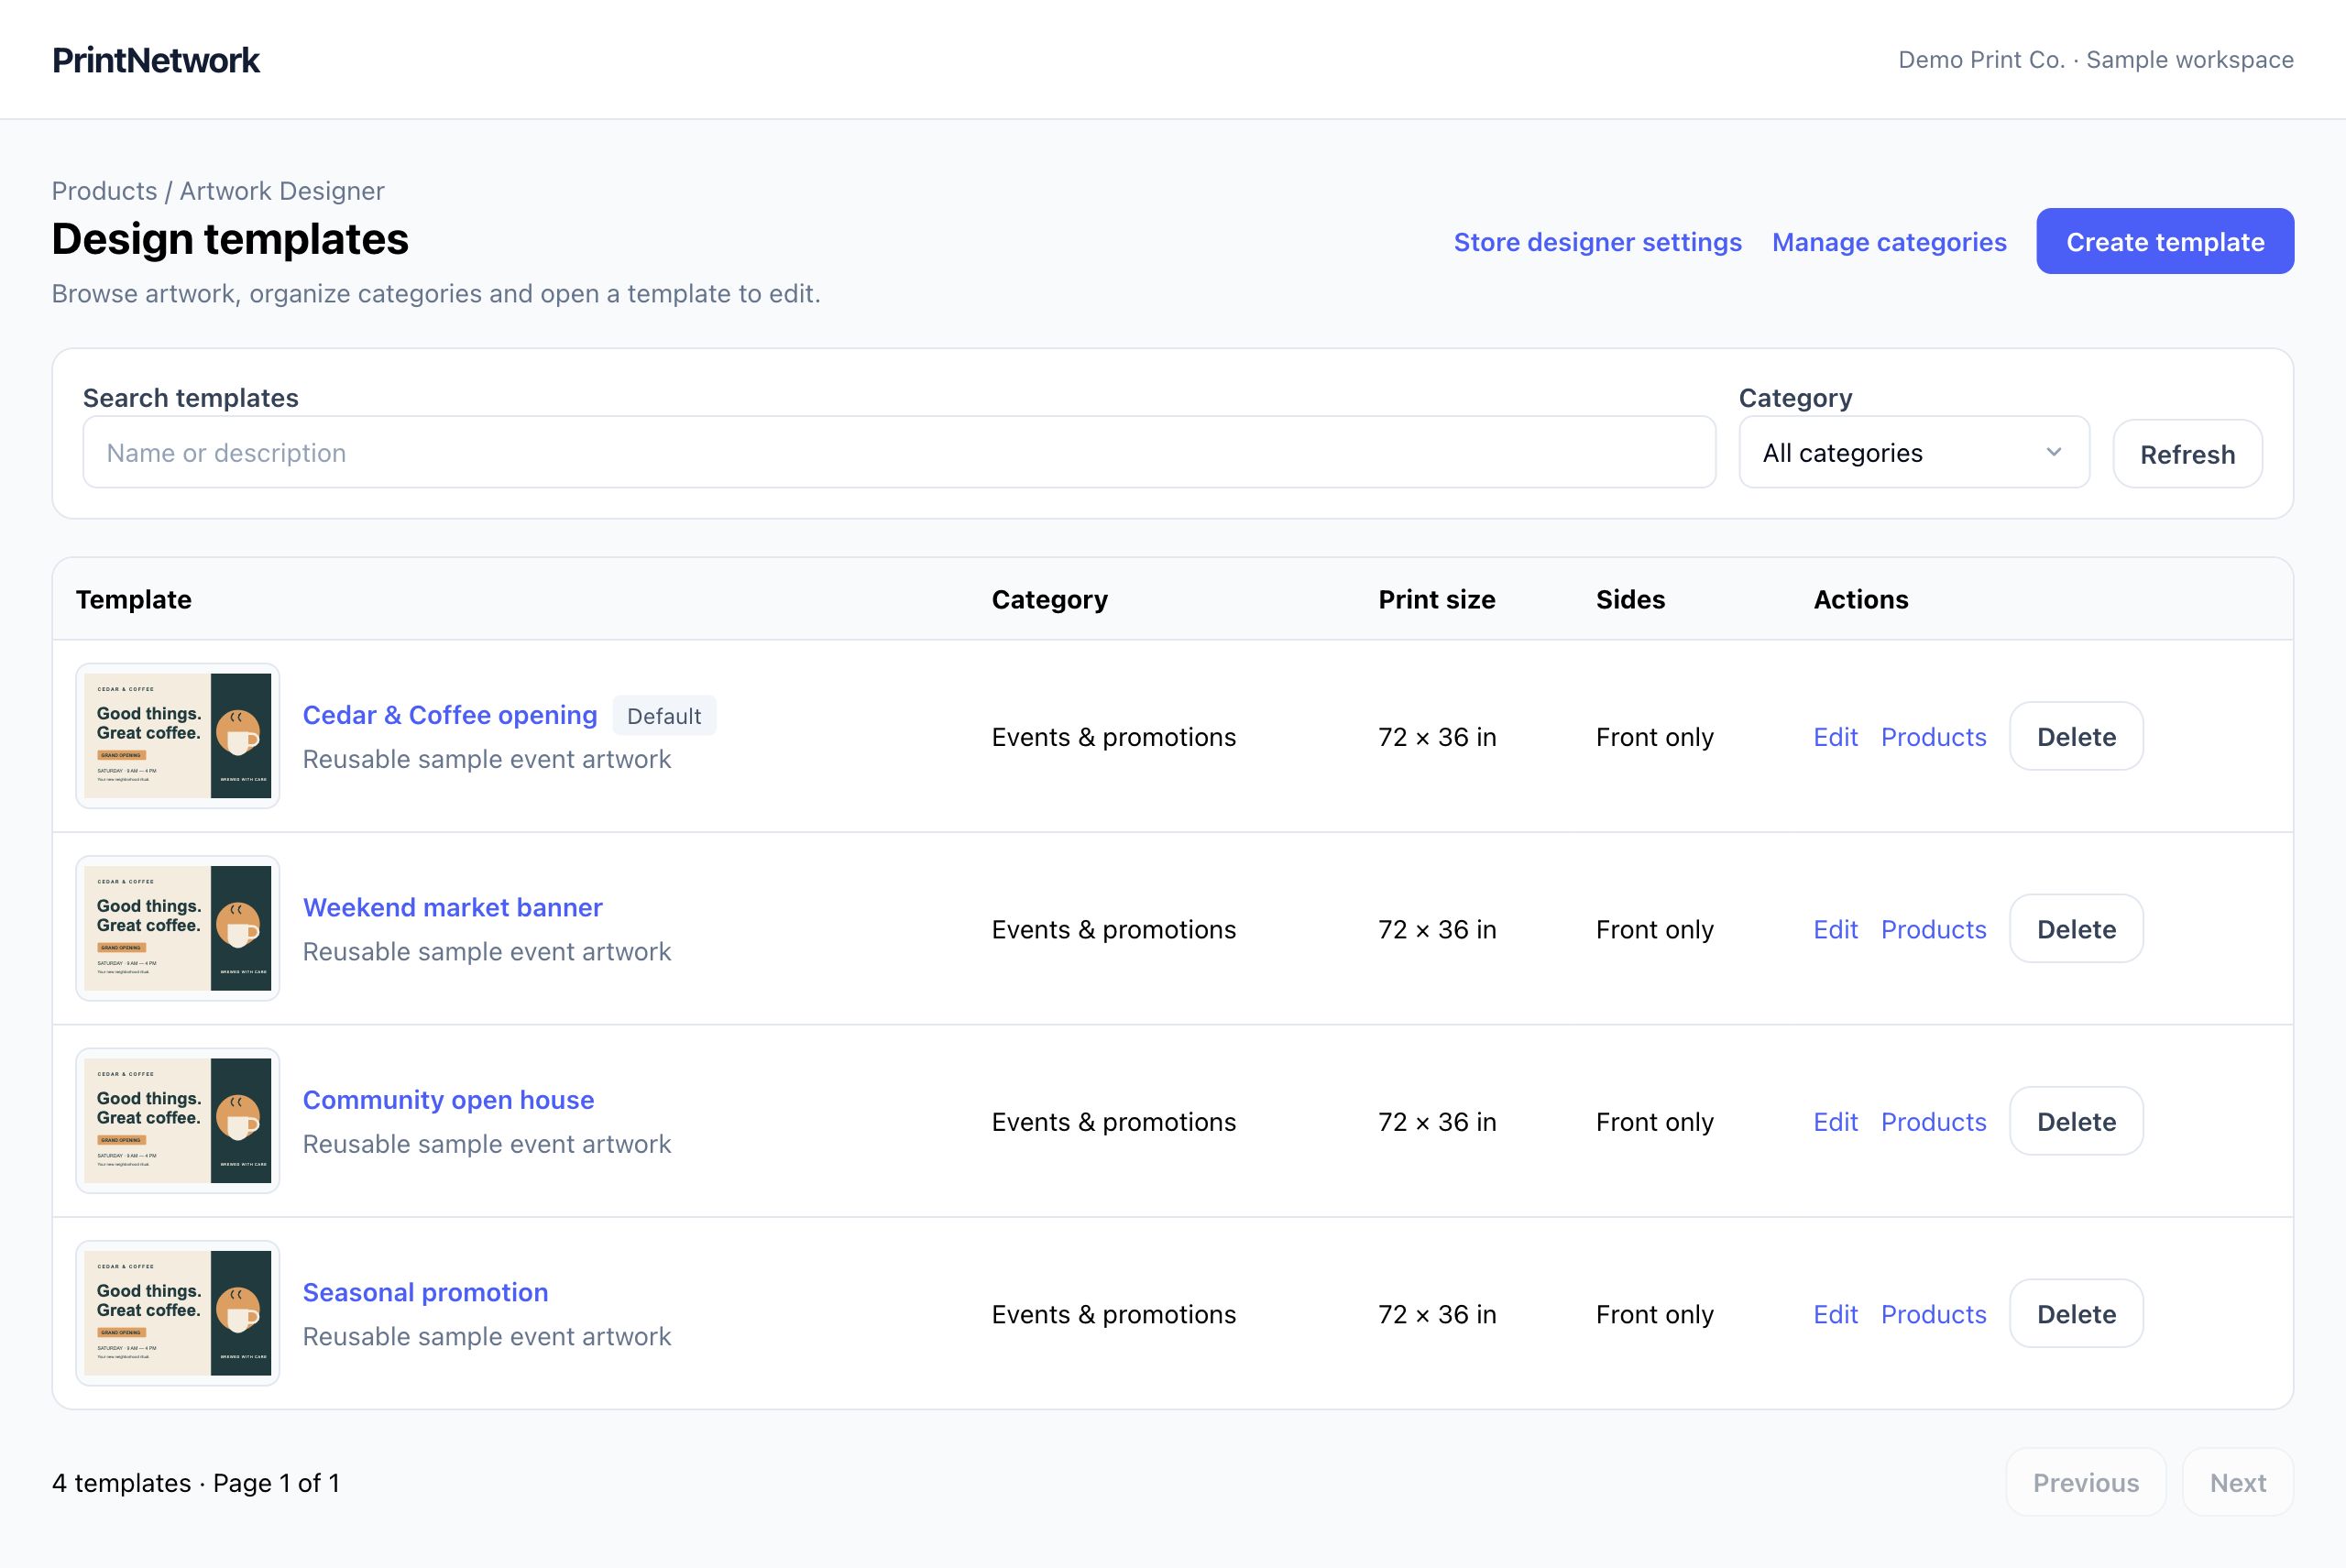Screen dimensions: 2346x1568
Task: Click '4 templates · Page 1 of 1' text
Action: click(x=196, y=1483)
